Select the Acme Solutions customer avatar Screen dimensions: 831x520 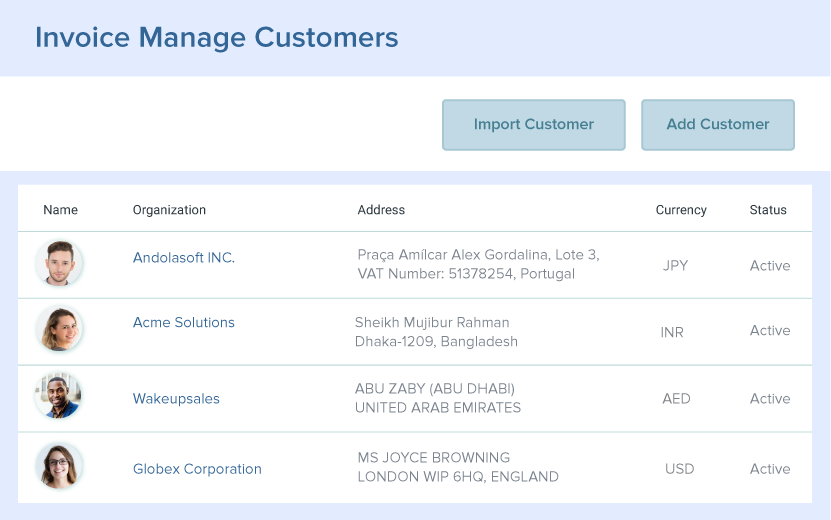point(59,329)
